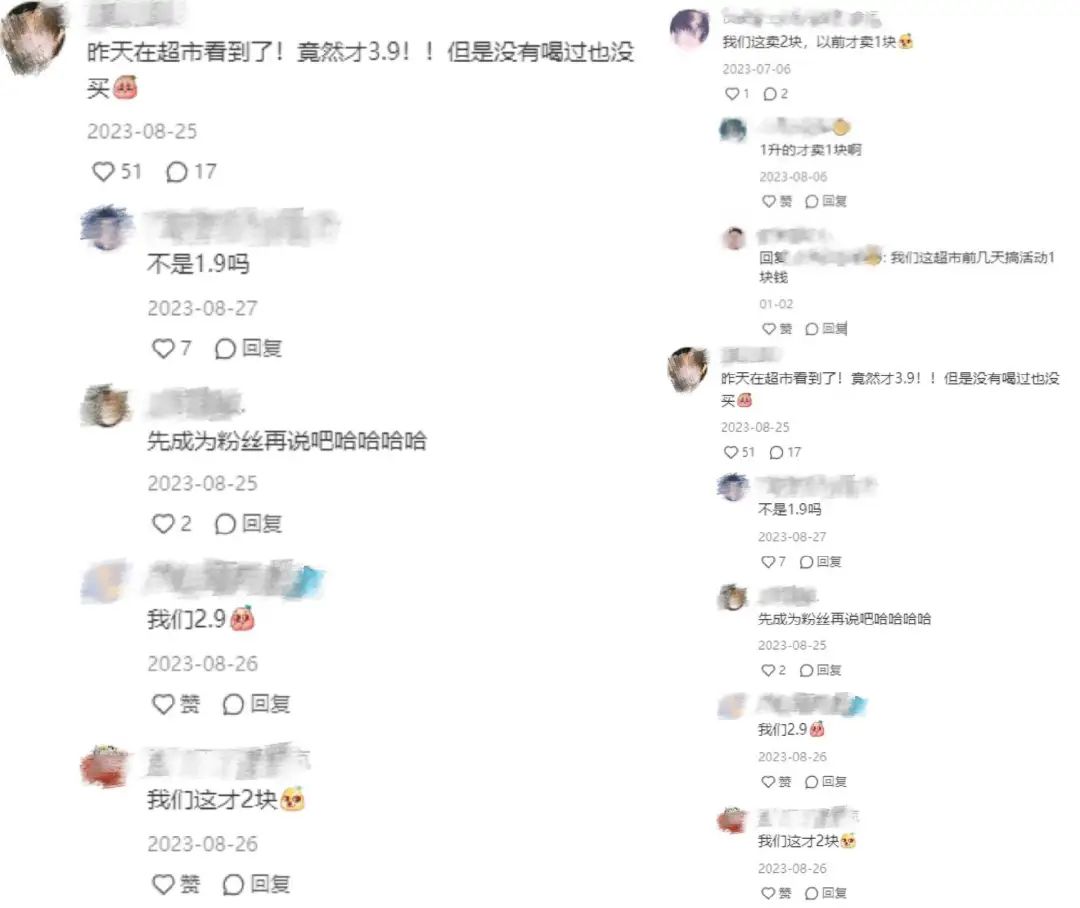The image size is (1080, 908).
Task: Like the left-side "我们这才2块" reply
Action: [x=176, y=884]
